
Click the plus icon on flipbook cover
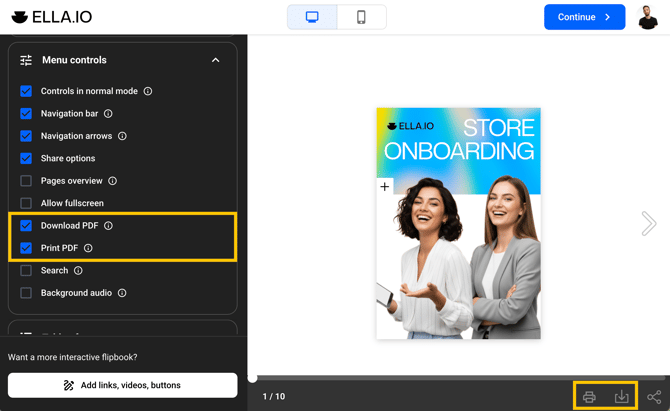pos(385,187)
